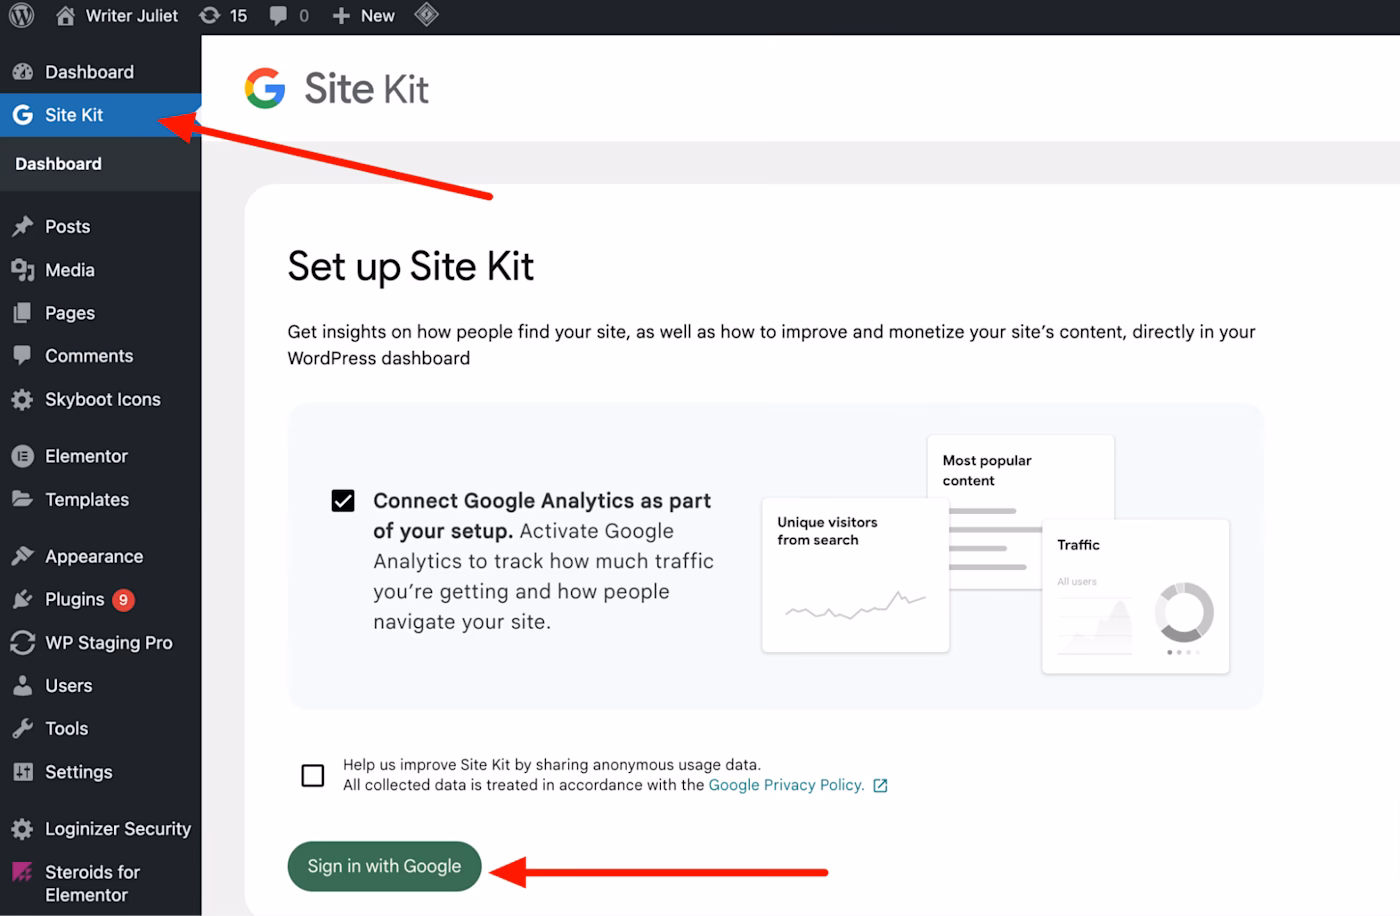
Task: Enable sharing anonymous usage data
Action: [312, 775]
